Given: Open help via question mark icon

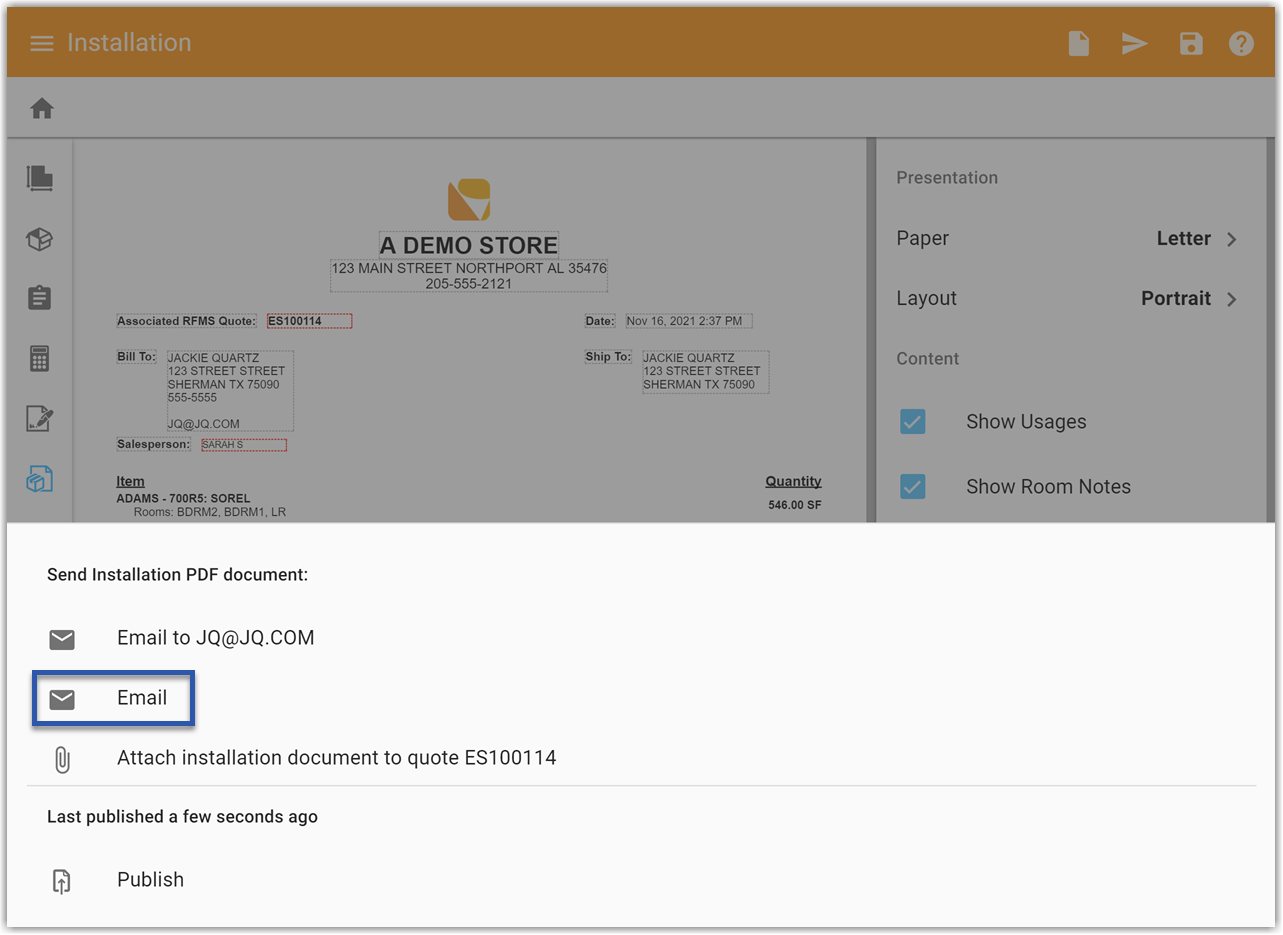Looking at the screenshot, I should click(x=1241, y=44).
